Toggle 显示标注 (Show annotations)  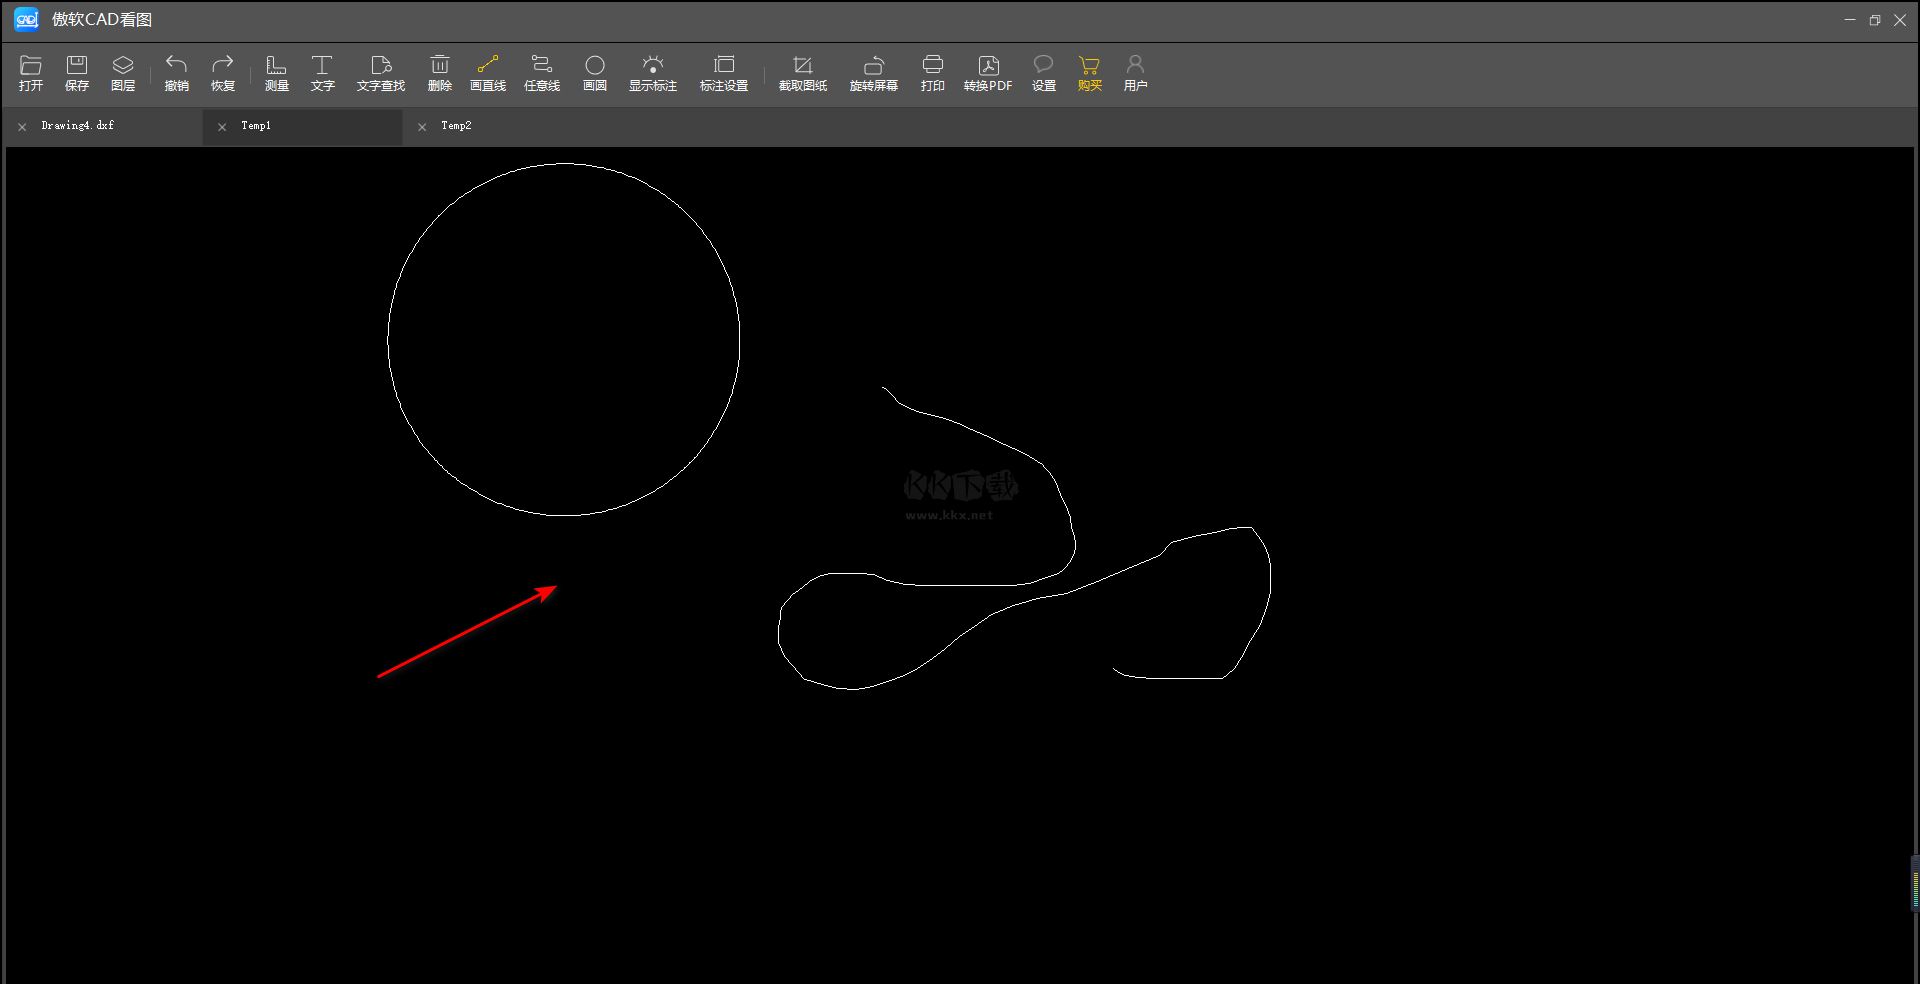pos(653,73)
